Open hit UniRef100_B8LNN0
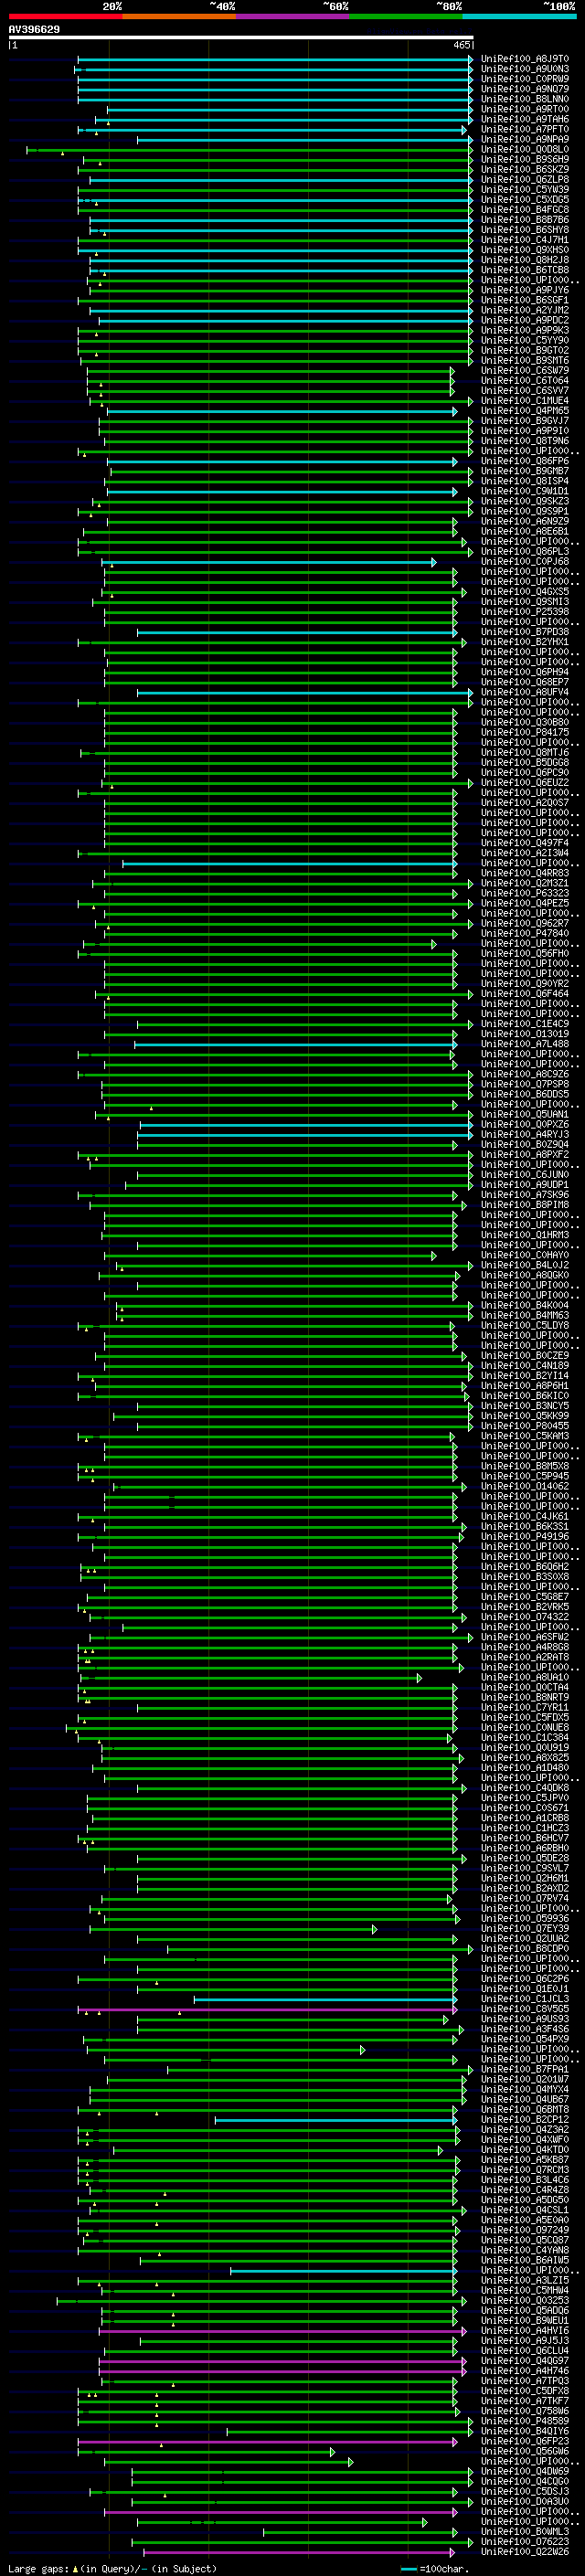Viewport: 585px width, 2576px height. click(x=525, y=99)
